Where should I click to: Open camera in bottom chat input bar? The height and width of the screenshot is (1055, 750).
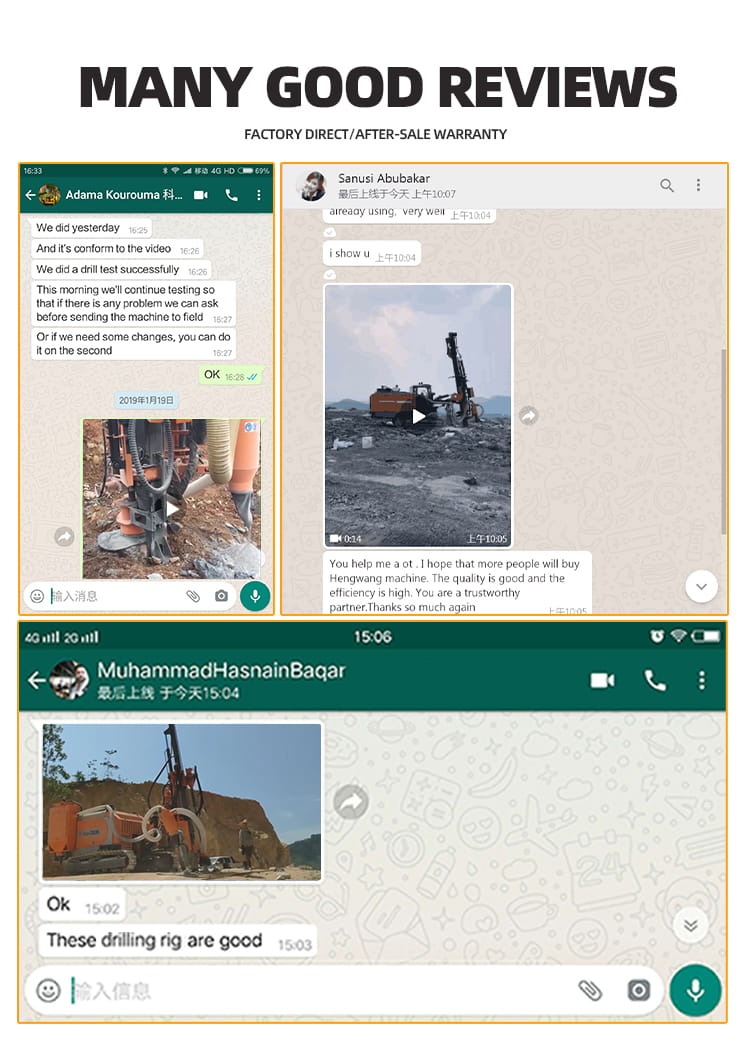pos(639,990)
